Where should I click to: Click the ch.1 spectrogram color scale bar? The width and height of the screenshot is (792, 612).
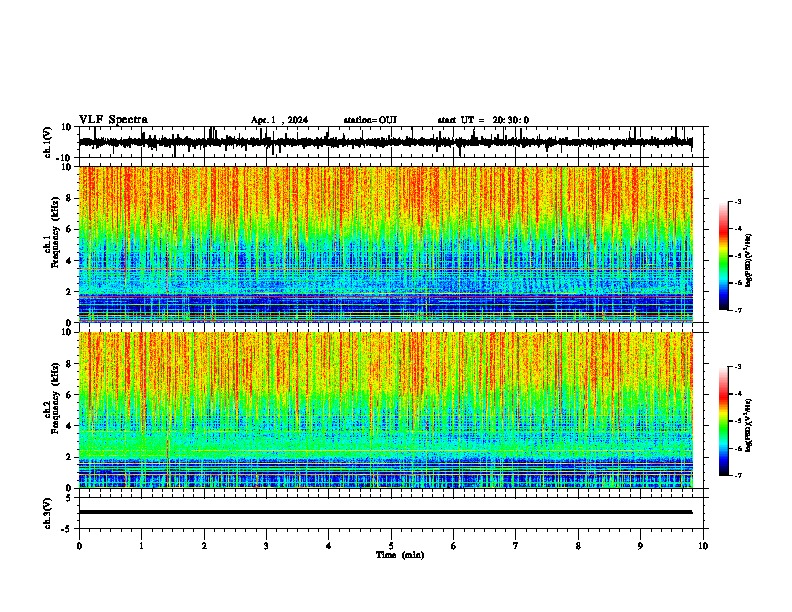click(x=724, y=256)
